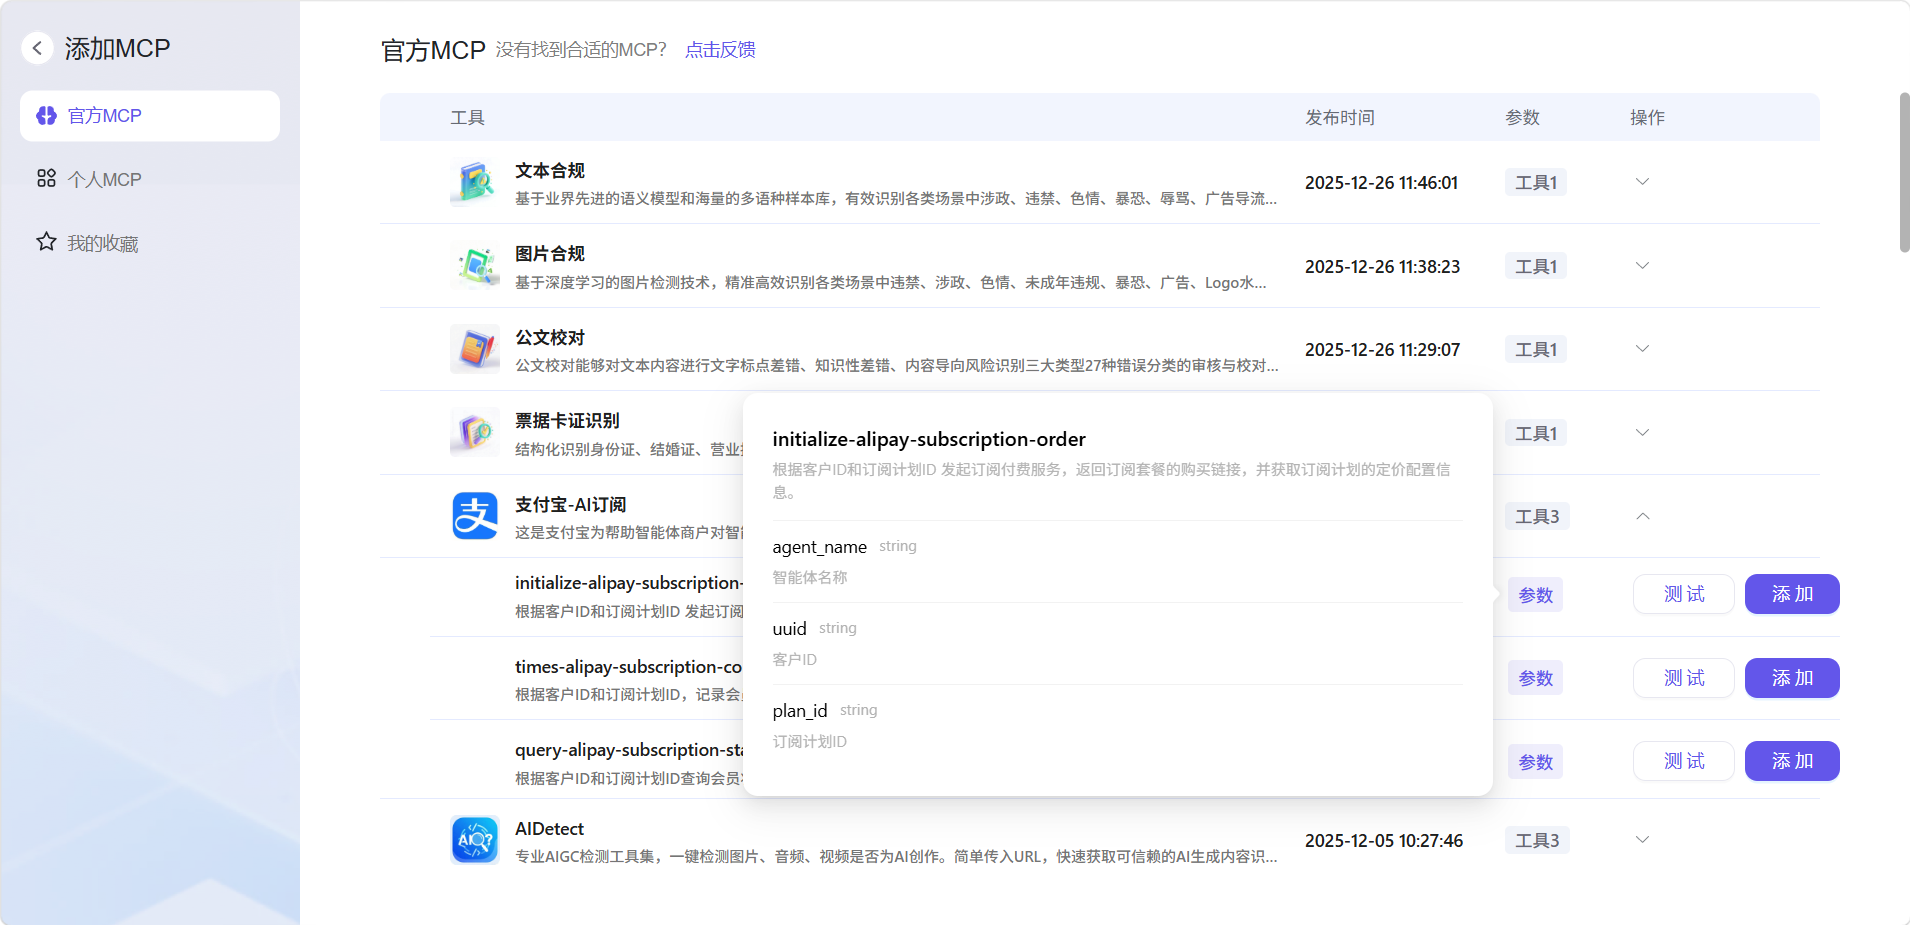Expand the 图片合规 row chevron
The height and width of the screenshot is (925, 1910).
1642,266
